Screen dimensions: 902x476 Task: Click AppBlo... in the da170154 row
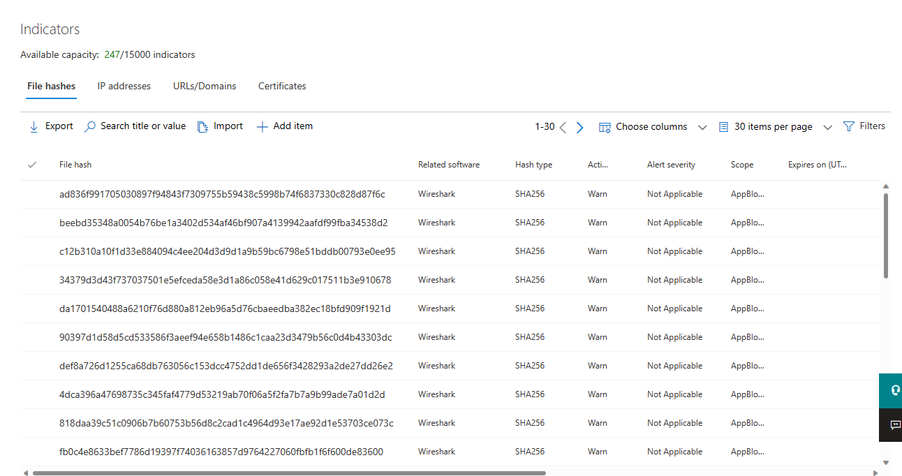[x=747, y=309]
